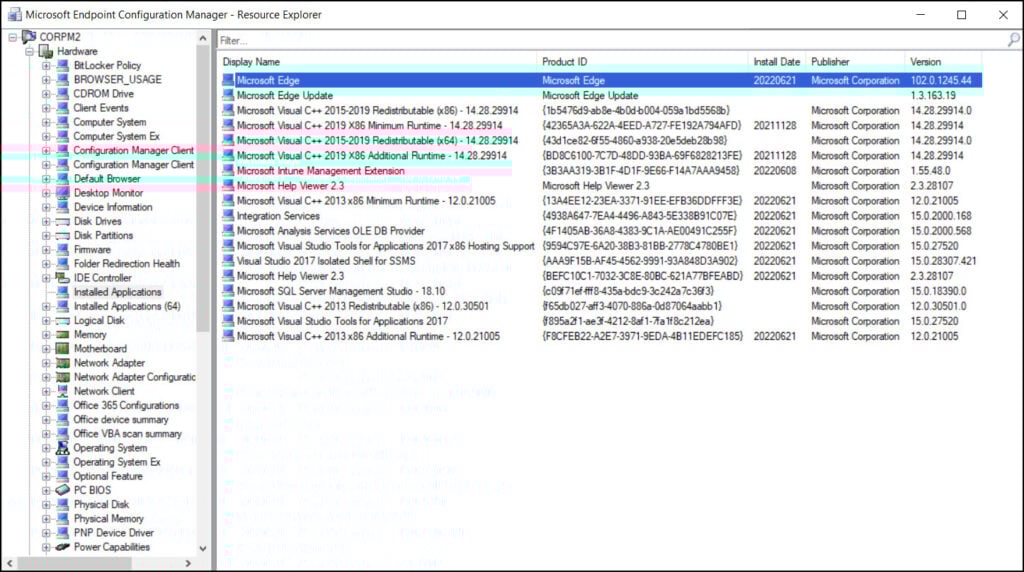Select the Microsoft Edge Update row
The image size is (1024, 572).
[x=601, y=95]
